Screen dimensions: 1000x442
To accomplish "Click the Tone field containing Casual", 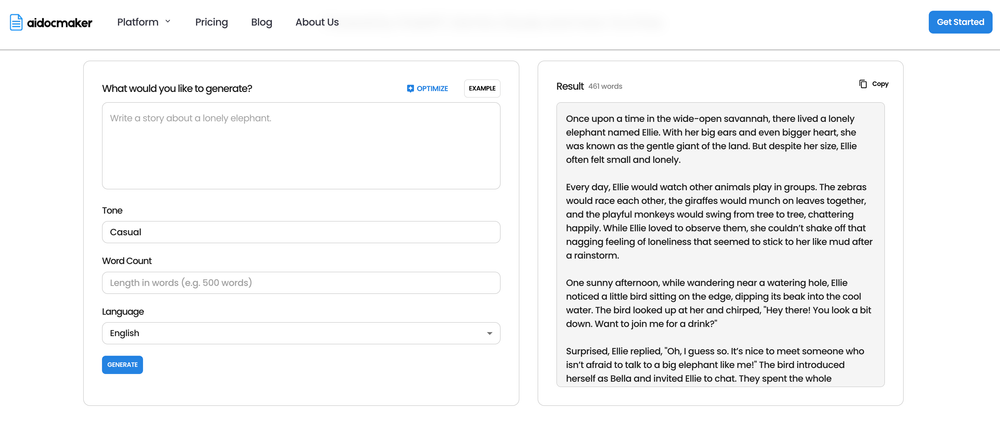I will coord(301,232).
